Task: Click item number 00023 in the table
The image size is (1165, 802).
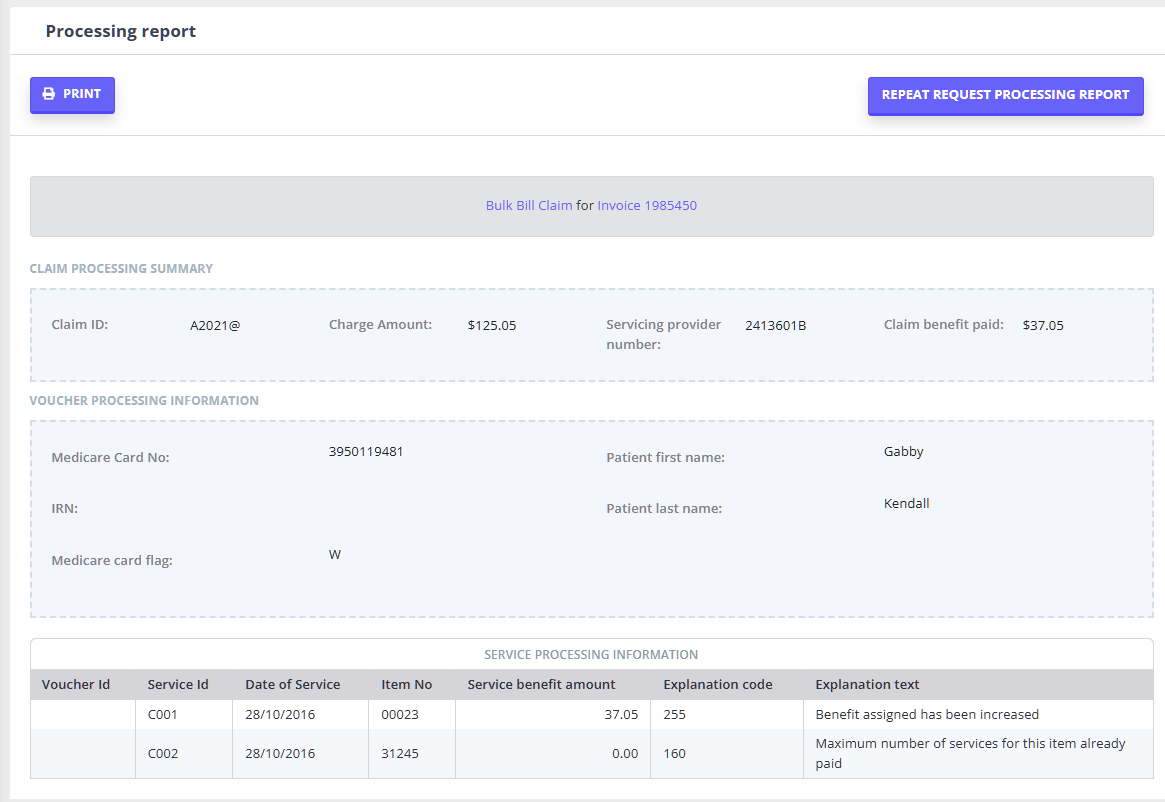Action: point(398,715)
